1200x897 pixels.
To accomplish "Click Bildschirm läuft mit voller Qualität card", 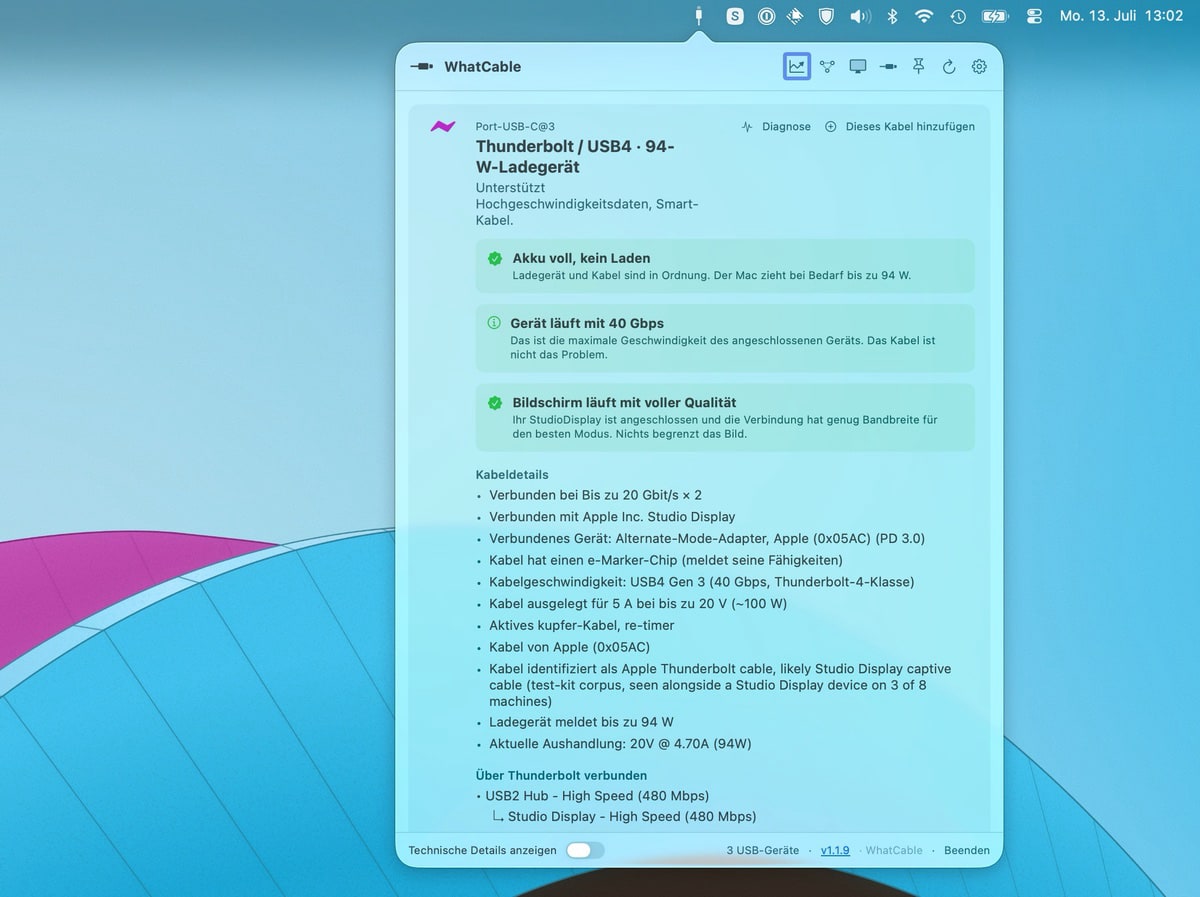I will (x=725, y=417).
